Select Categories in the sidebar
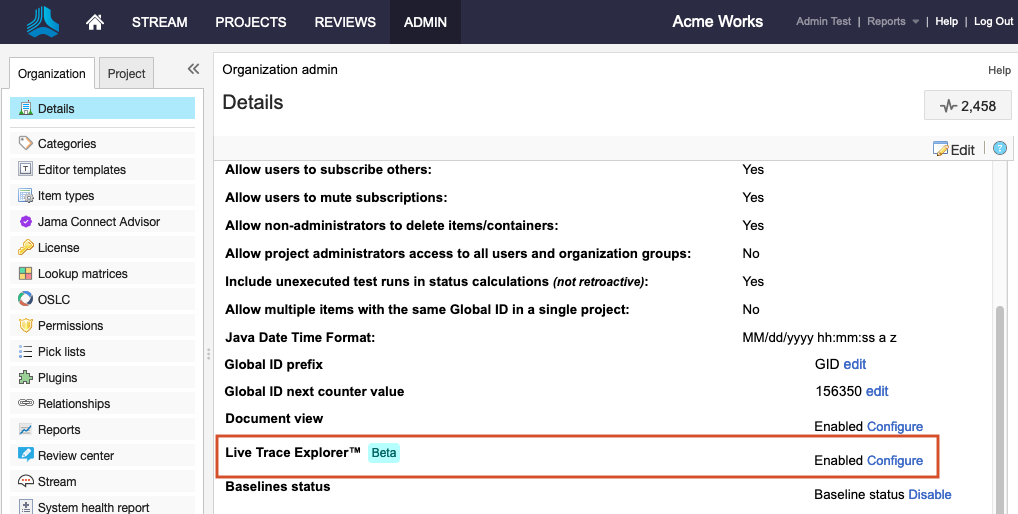 point(103,143)
